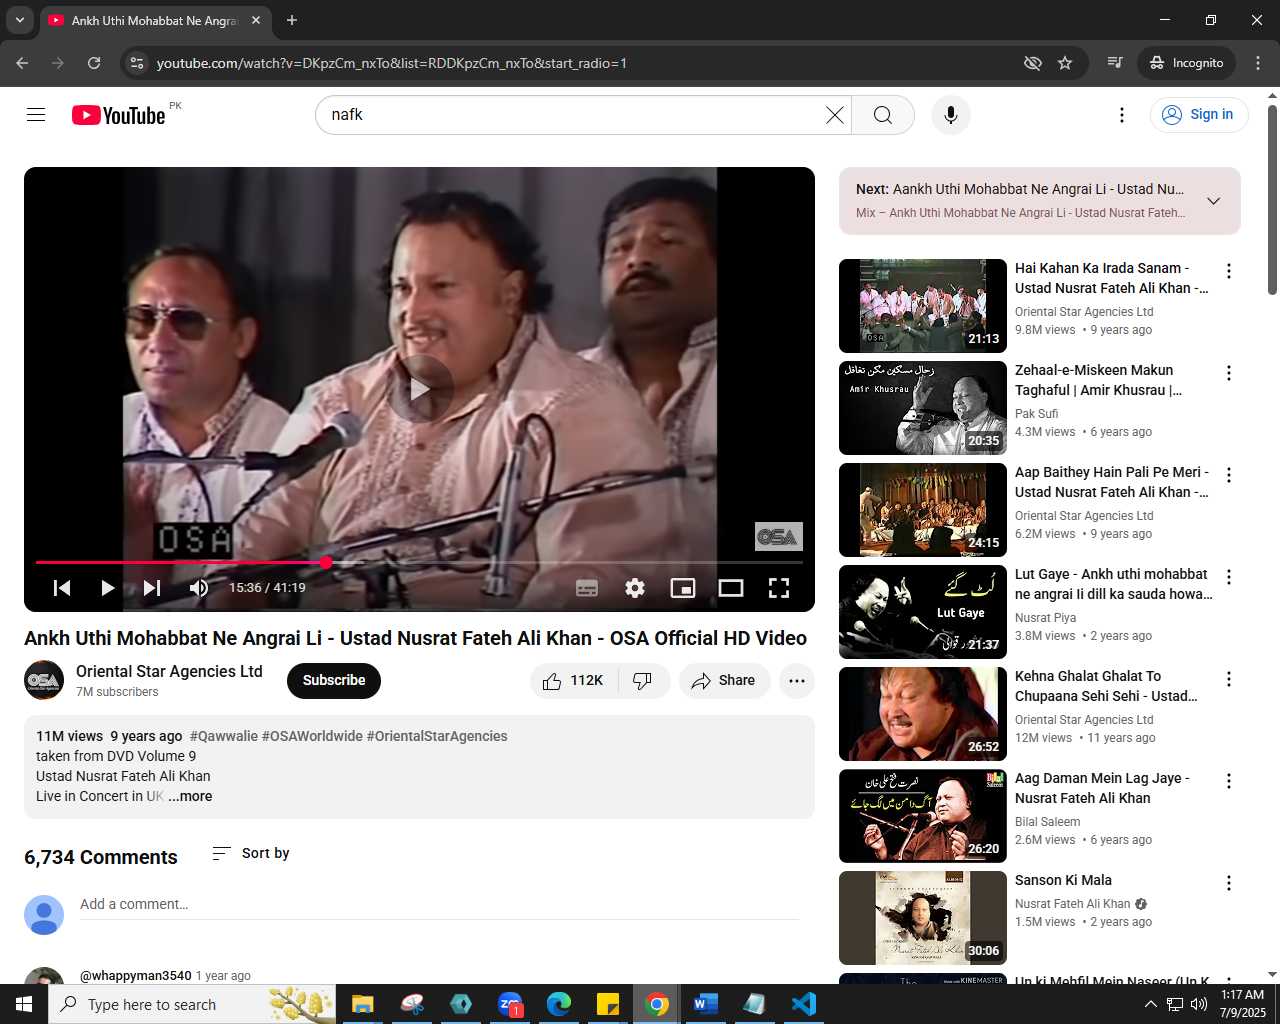Expand description with ...more
This screenshot has height=1024, width=1280.
(x=190, y=797)
